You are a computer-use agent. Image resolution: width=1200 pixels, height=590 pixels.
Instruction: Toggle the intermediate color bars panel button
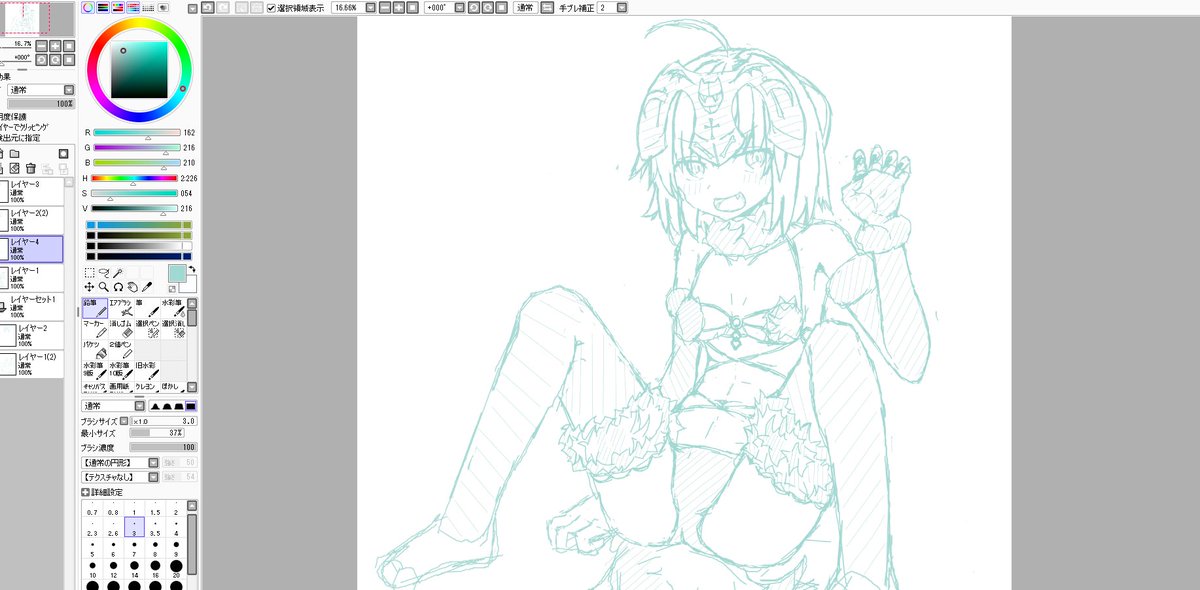point(133,7)
